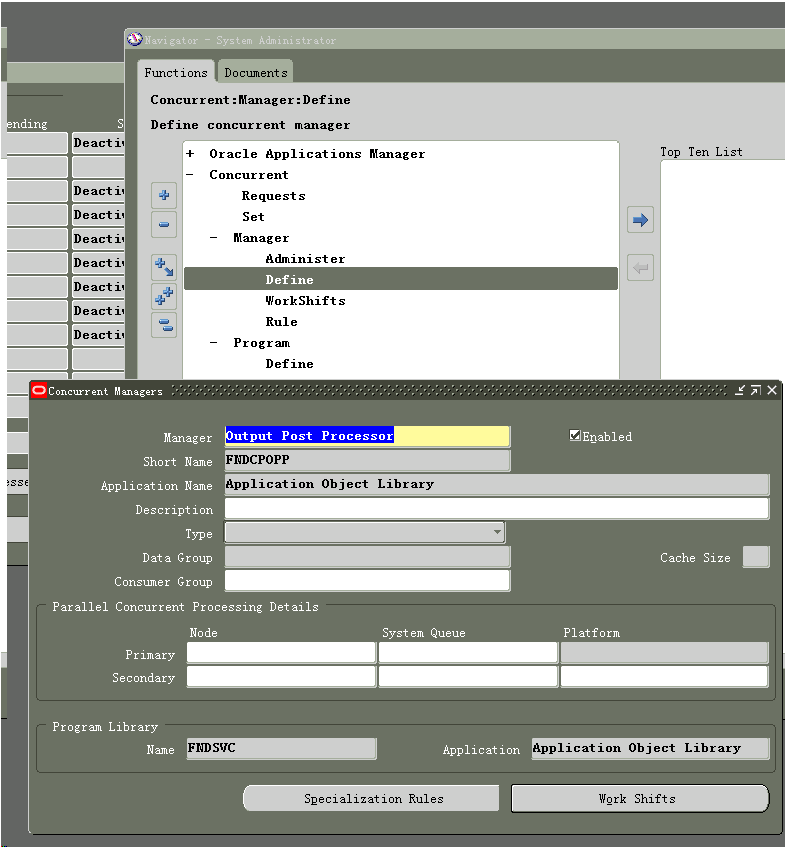Collapse the Manager tree node
Image resolution: width=787 pixels, height=850 pixels.
(214, 238)
